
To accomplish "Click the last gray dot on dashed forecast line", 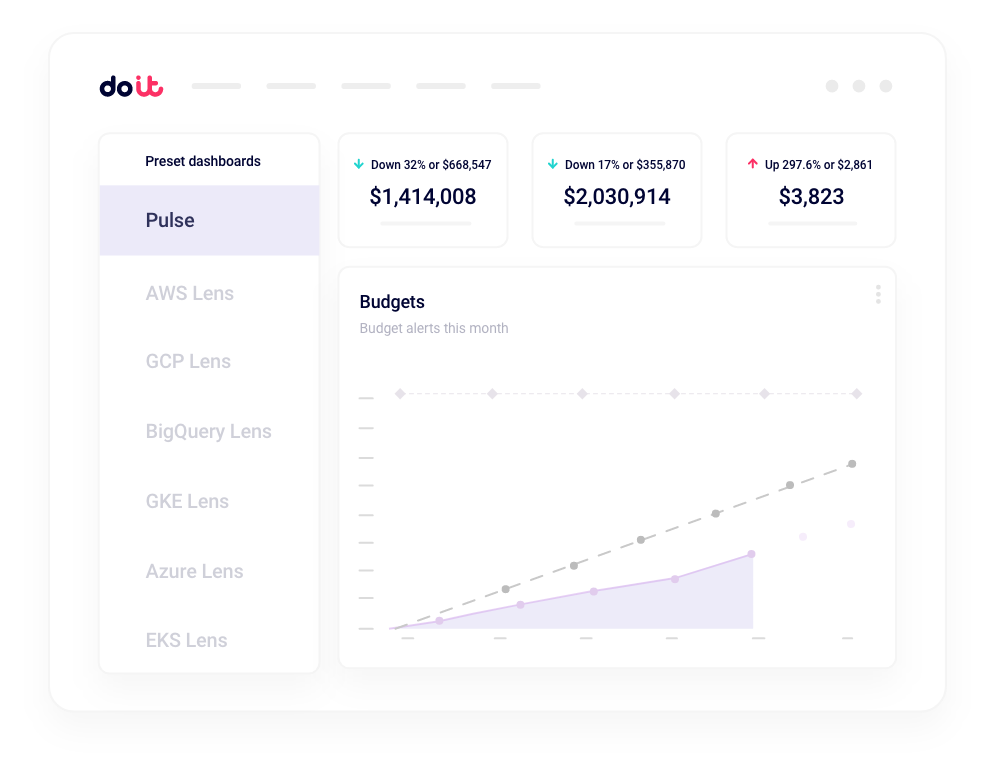I will pos(852,464).
